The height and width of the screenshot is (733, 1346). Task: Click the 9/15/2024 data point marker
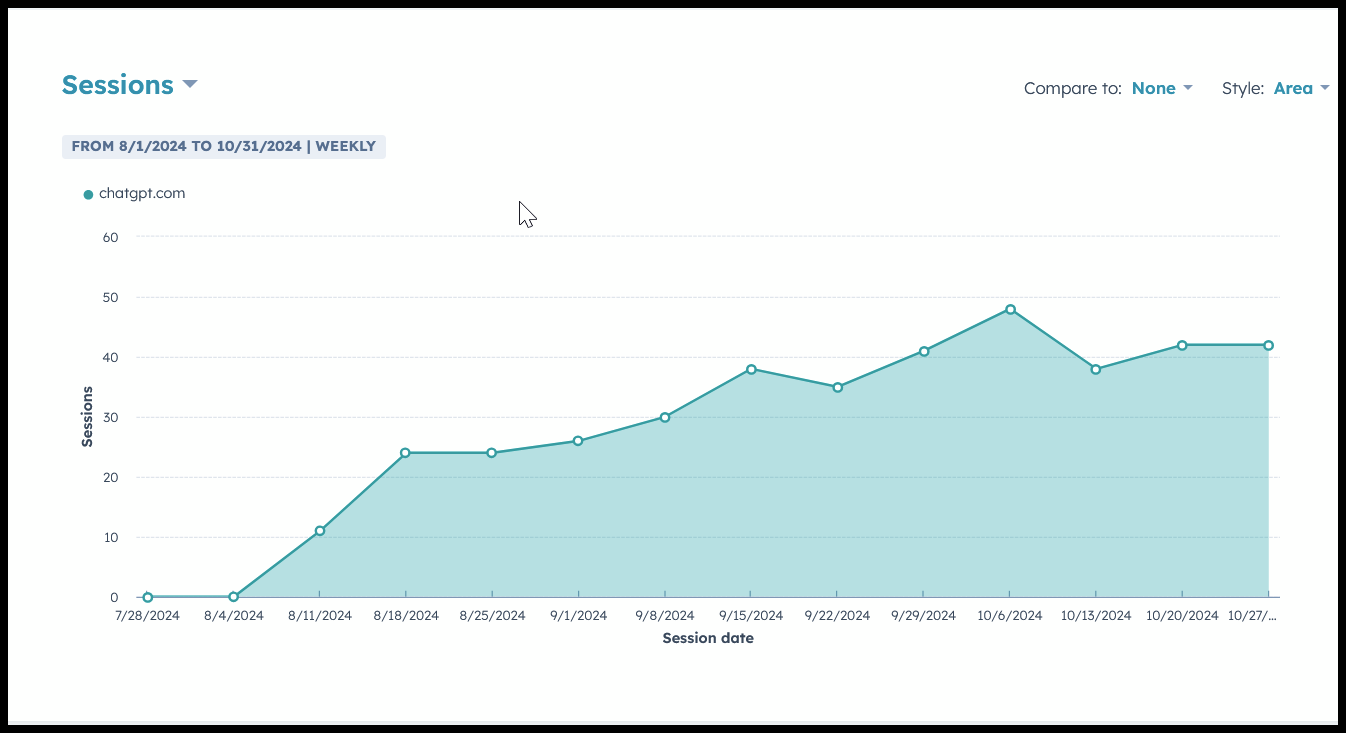point(751,369)
